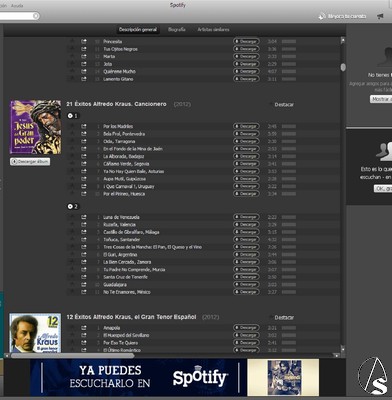Share track Castillo de Gibralfaro, Málaga
The width and height of the screenshot is (392, 400).
click(84, 232)
